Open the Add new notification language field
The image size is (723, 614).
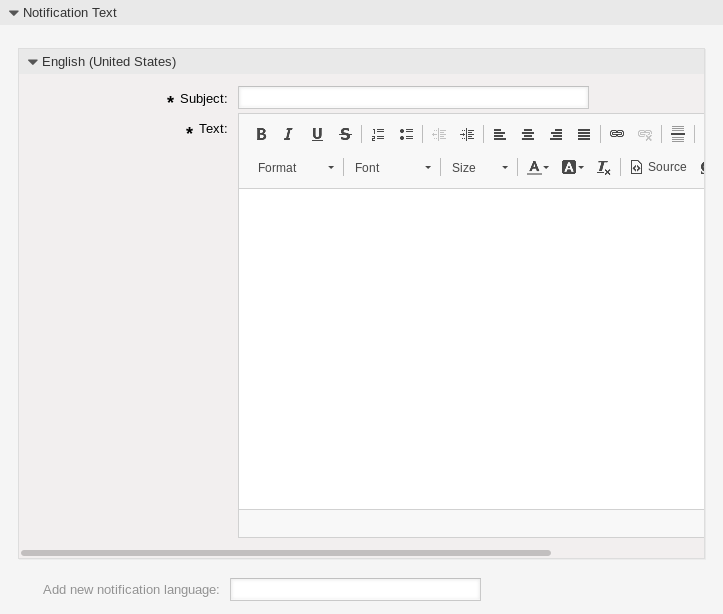click(x=356, y=590)
